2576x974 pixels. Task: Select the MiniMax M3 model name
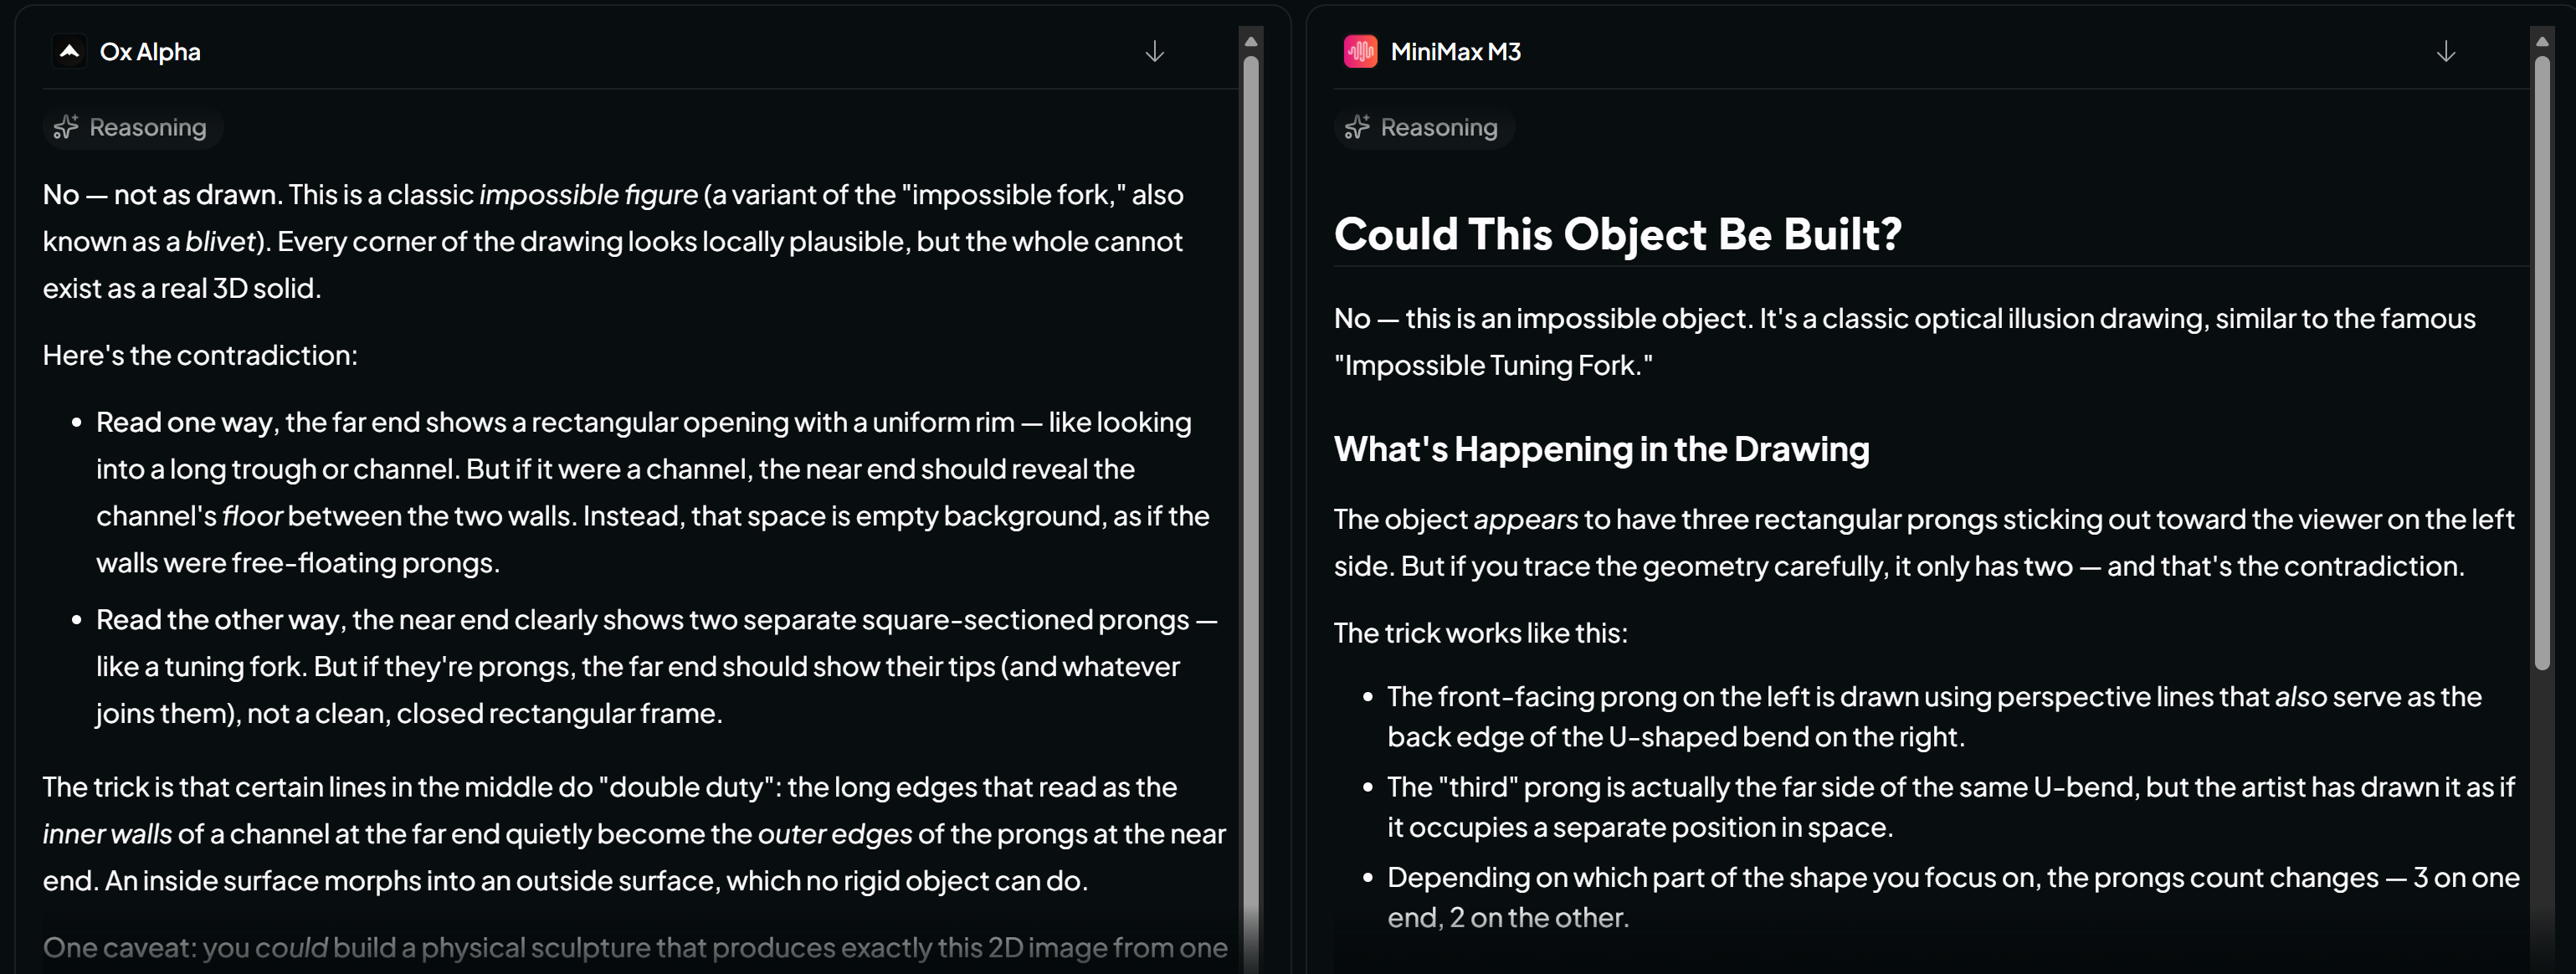[1455, 52]
